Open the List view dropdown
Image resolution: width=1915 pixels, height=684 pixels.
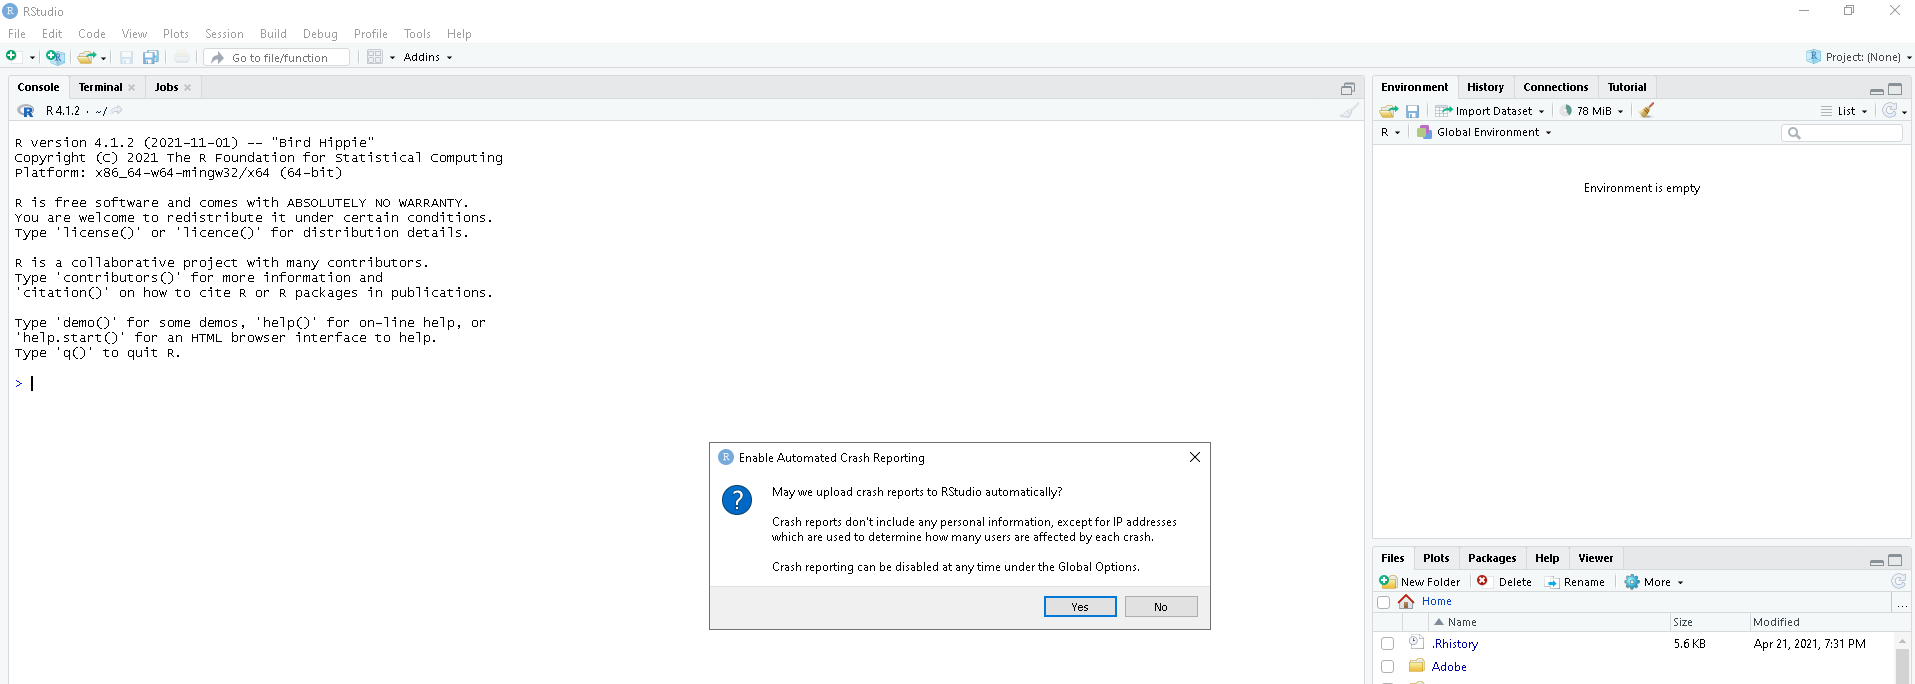point(1844,111)
